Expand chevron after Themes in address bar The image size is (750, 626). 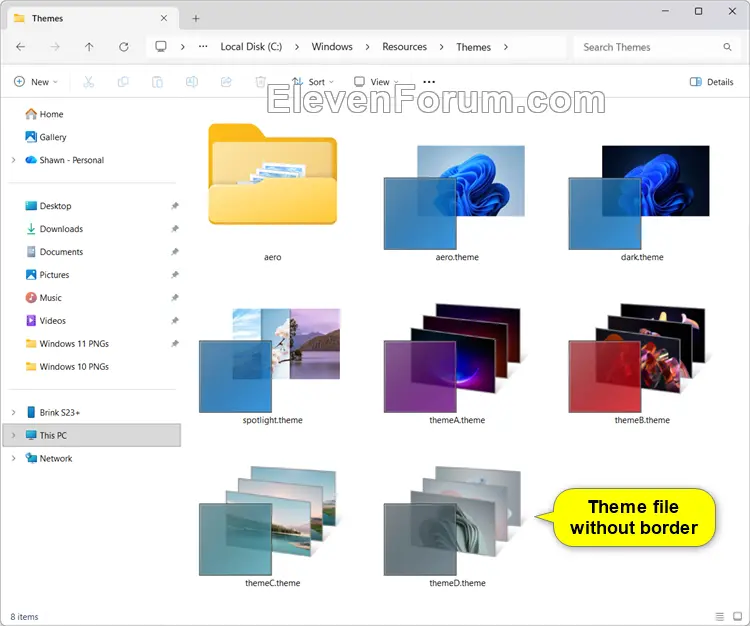coord(506,47)
